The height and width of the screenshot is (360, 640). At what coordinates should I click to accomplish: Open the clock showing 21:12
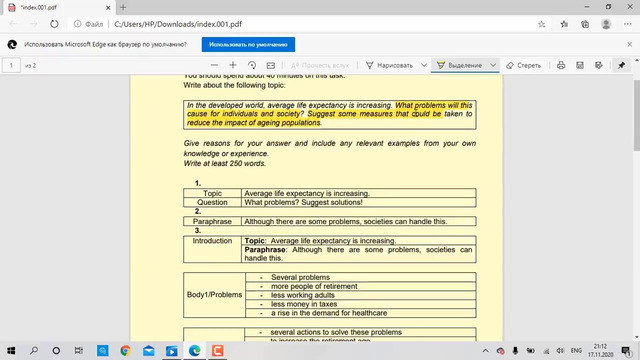[600, 351]
